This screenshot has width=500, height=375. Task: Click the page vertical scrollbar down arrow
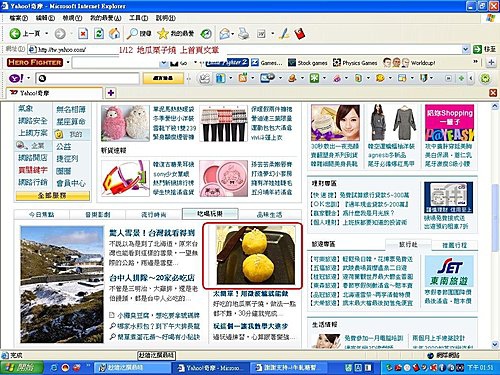pos(495,344)
